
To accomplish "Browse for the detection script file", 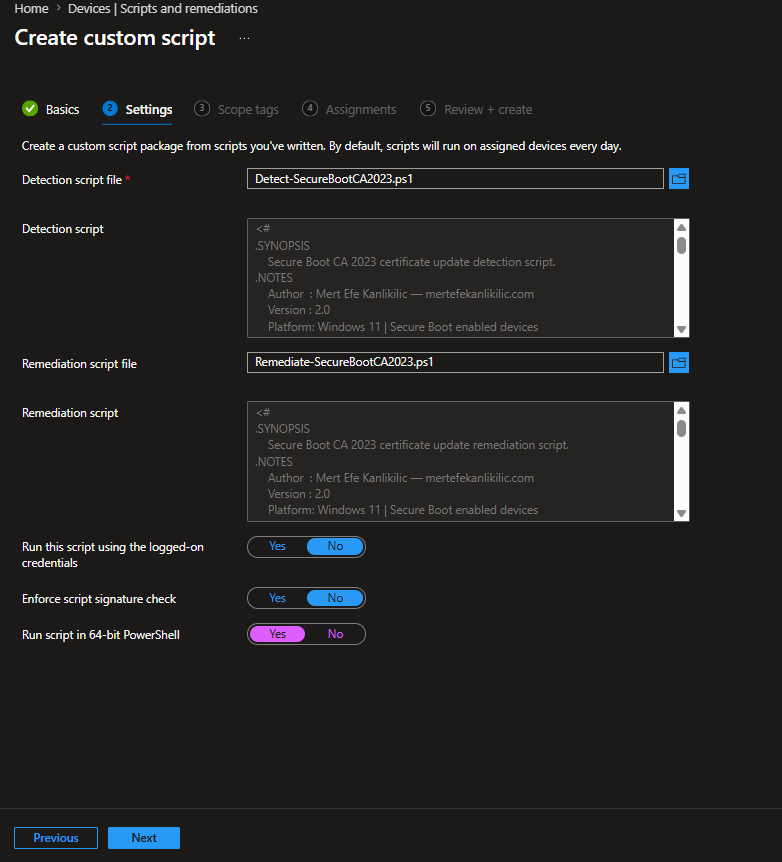I will pyautogui.click(x=679, y=179).
